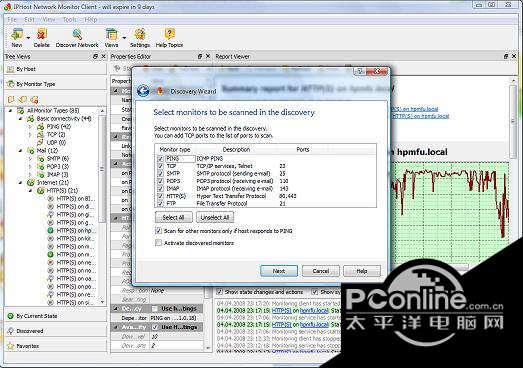The image size is (523, 368).
Task: Click Help in the Discovery Wizard
Action: click(362, 271)
